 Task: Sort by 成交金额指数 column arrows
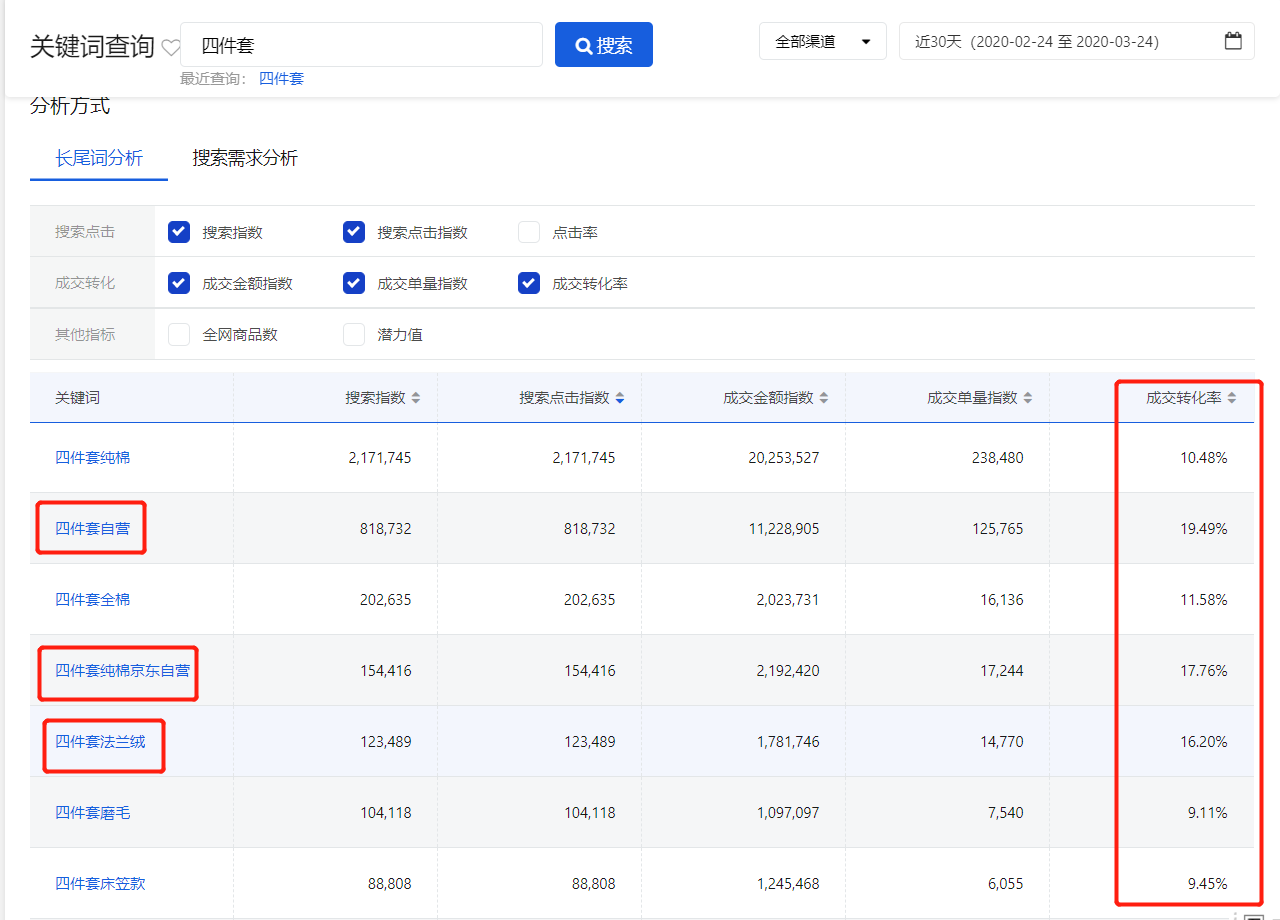click(824, 398)
